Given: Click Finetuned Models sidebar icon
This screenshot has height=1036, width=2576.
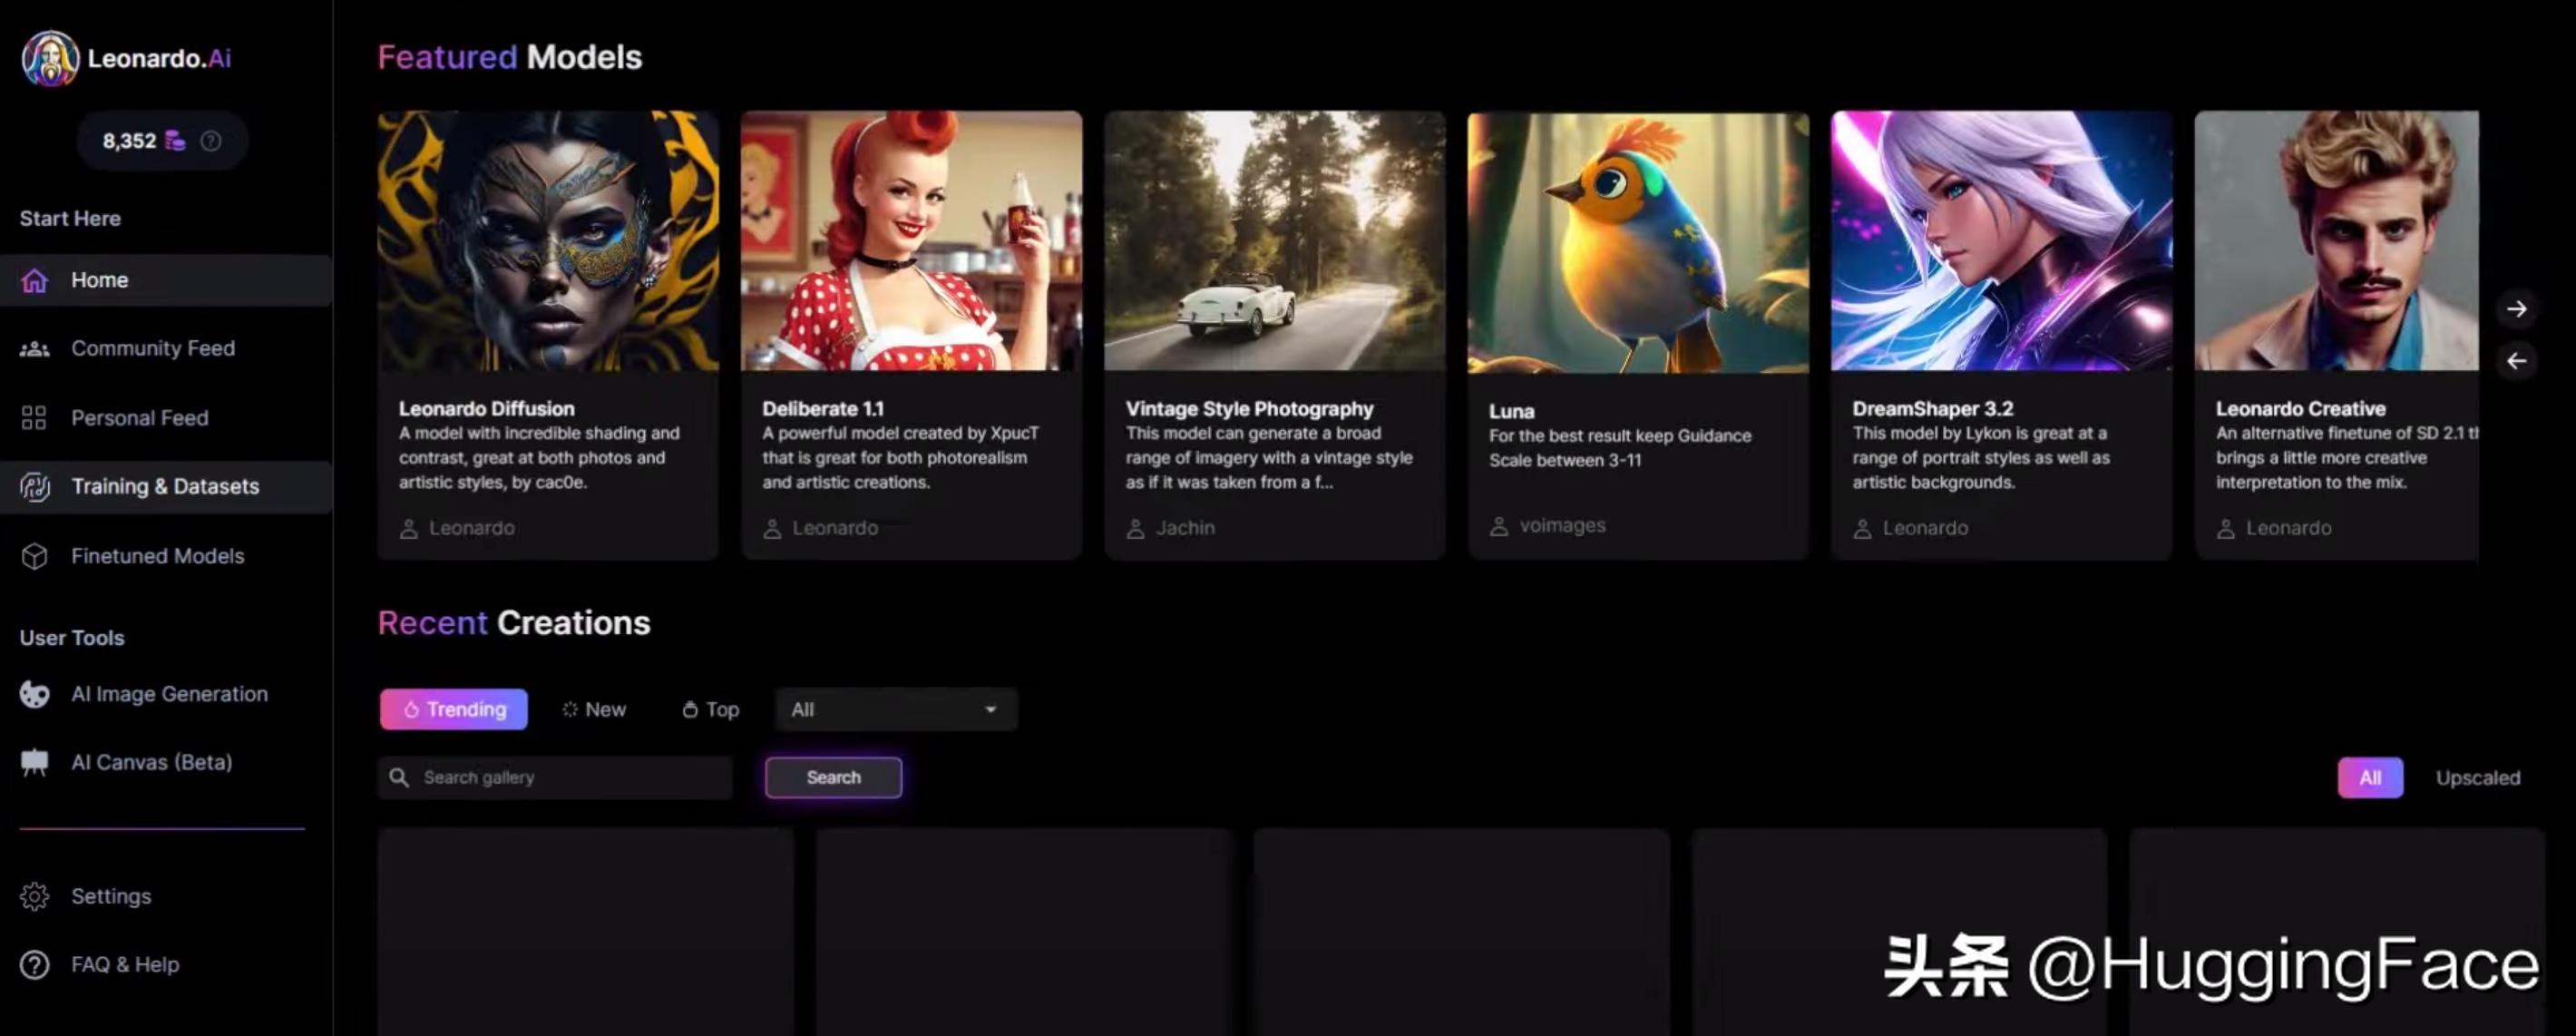Looking at the screenshot, I should click(34, 555).
